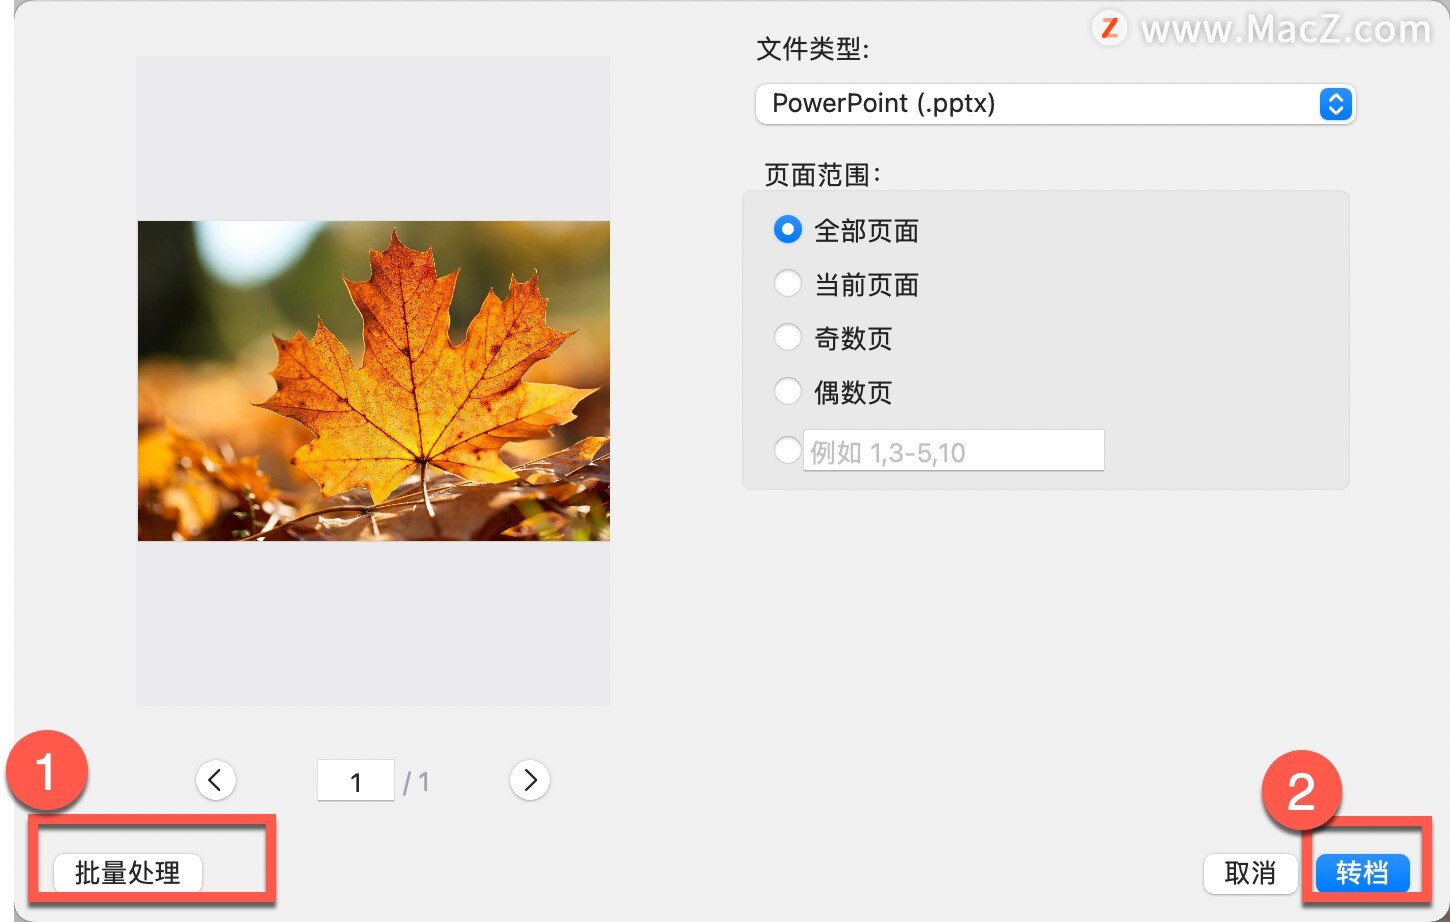Select the 奇数页 radio button
1450x922 pixels.
pos(788,338)
